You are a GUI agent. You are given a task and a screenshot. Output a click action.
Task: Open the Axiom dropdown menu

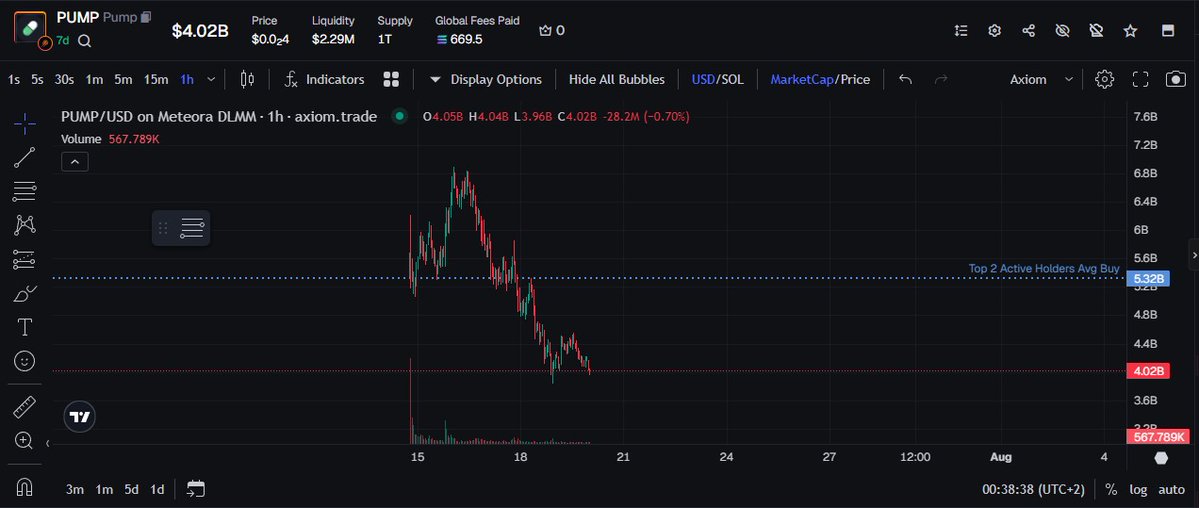point(1041,79)
